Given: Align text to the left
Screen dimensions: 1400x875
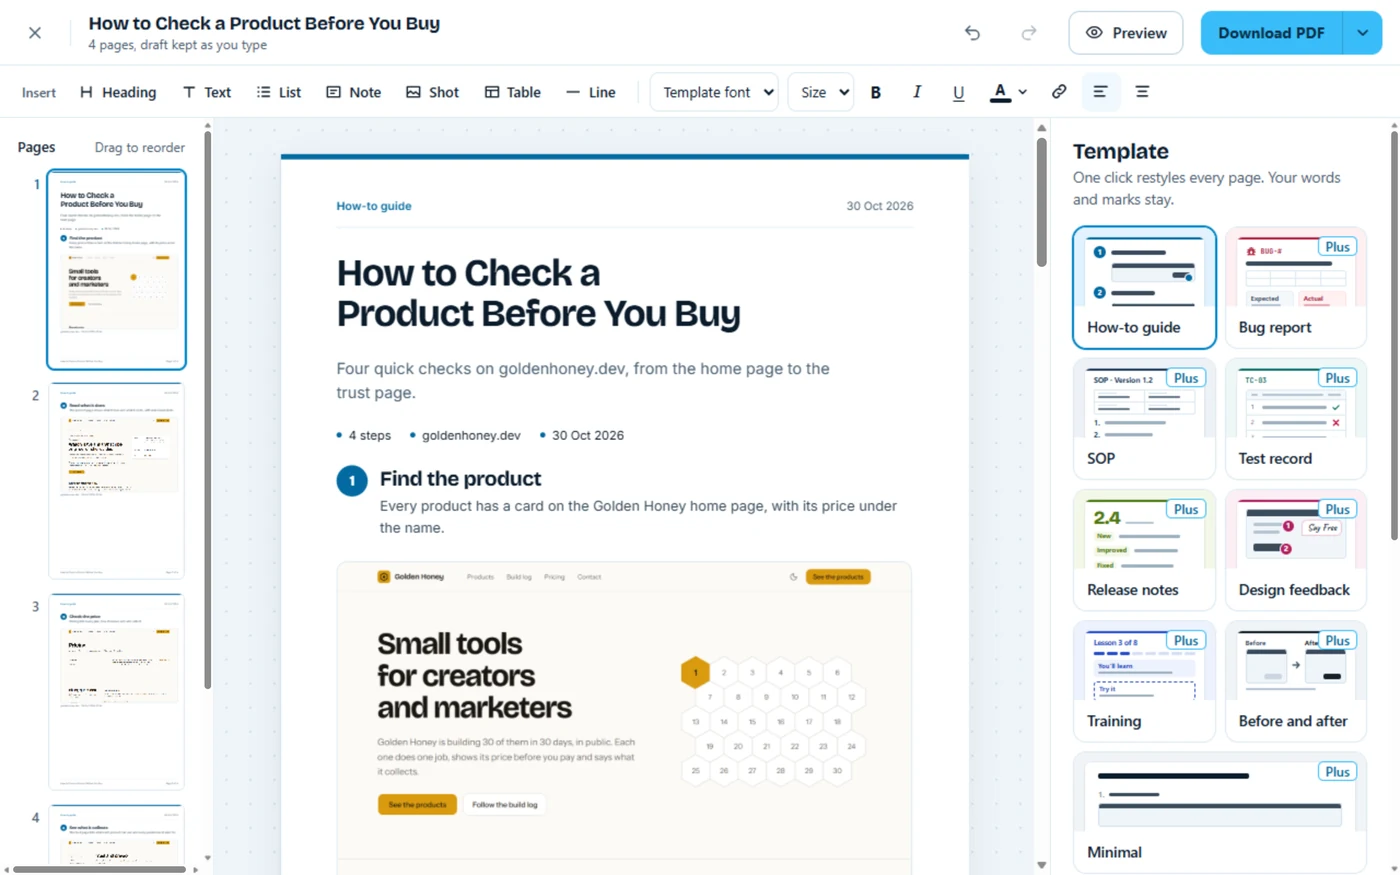Looking at the screenshot, I should pyautogui.click(x=1100, y=92).
